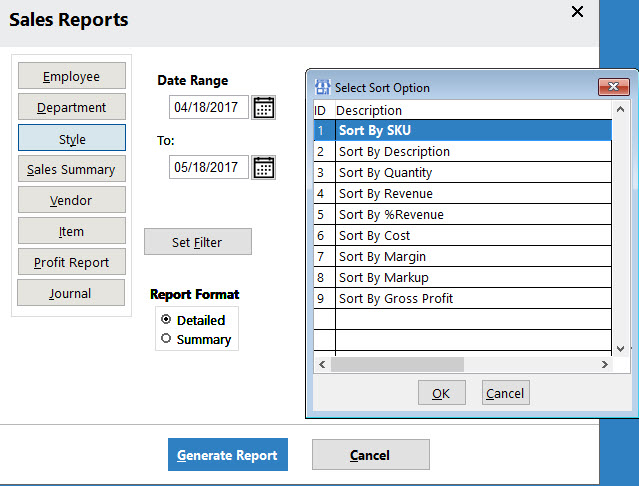Open calendar picker for start date
The image size is (639, 486).
click(263, 108)
